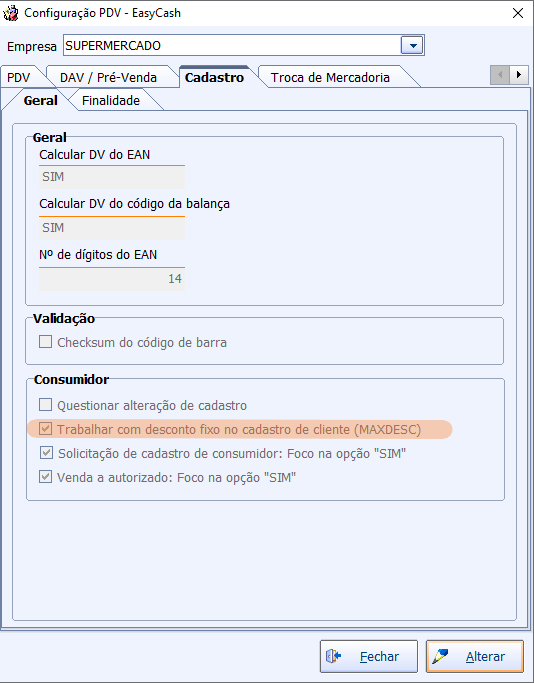Switch to the PDV tab
This screenshot has width=534, height=683.
click(x=18, y=78)
